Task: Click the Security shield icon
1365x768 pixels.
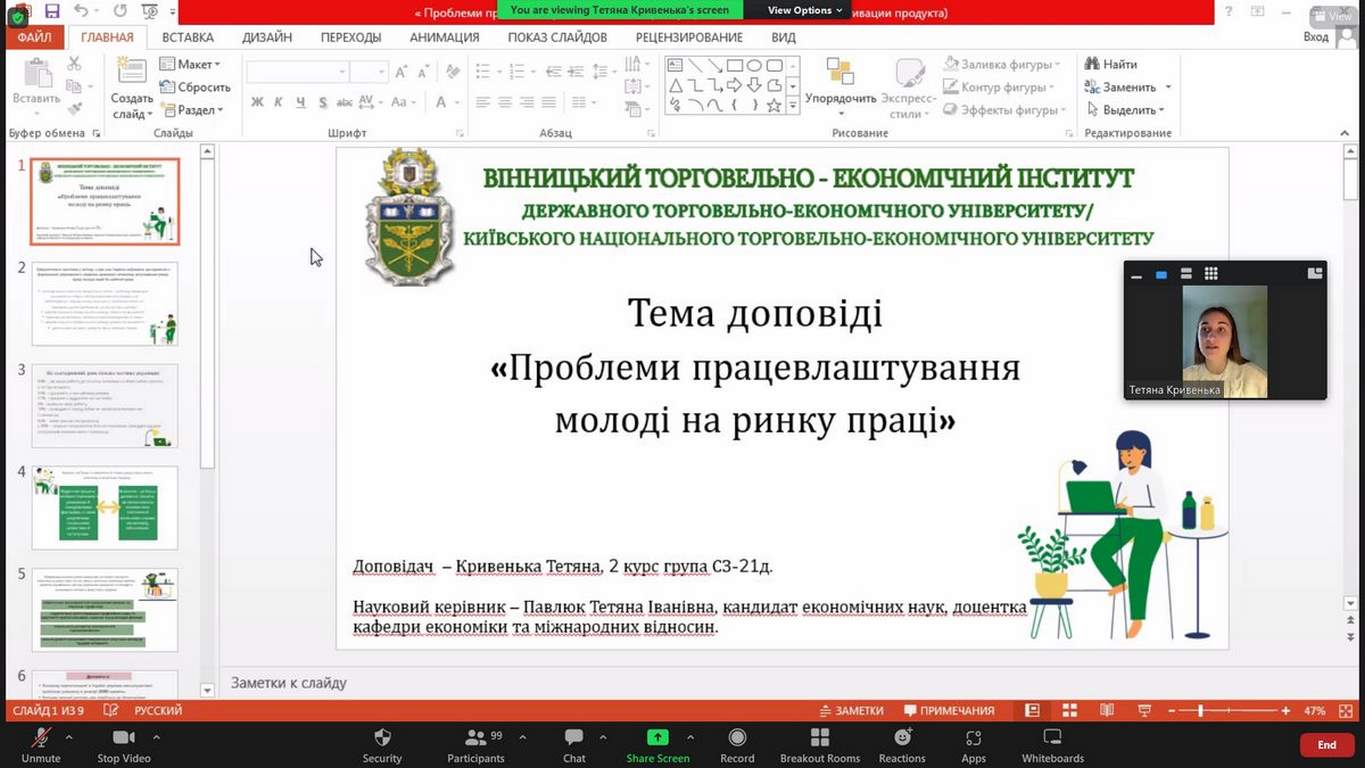Action: (x=382, y=738)
